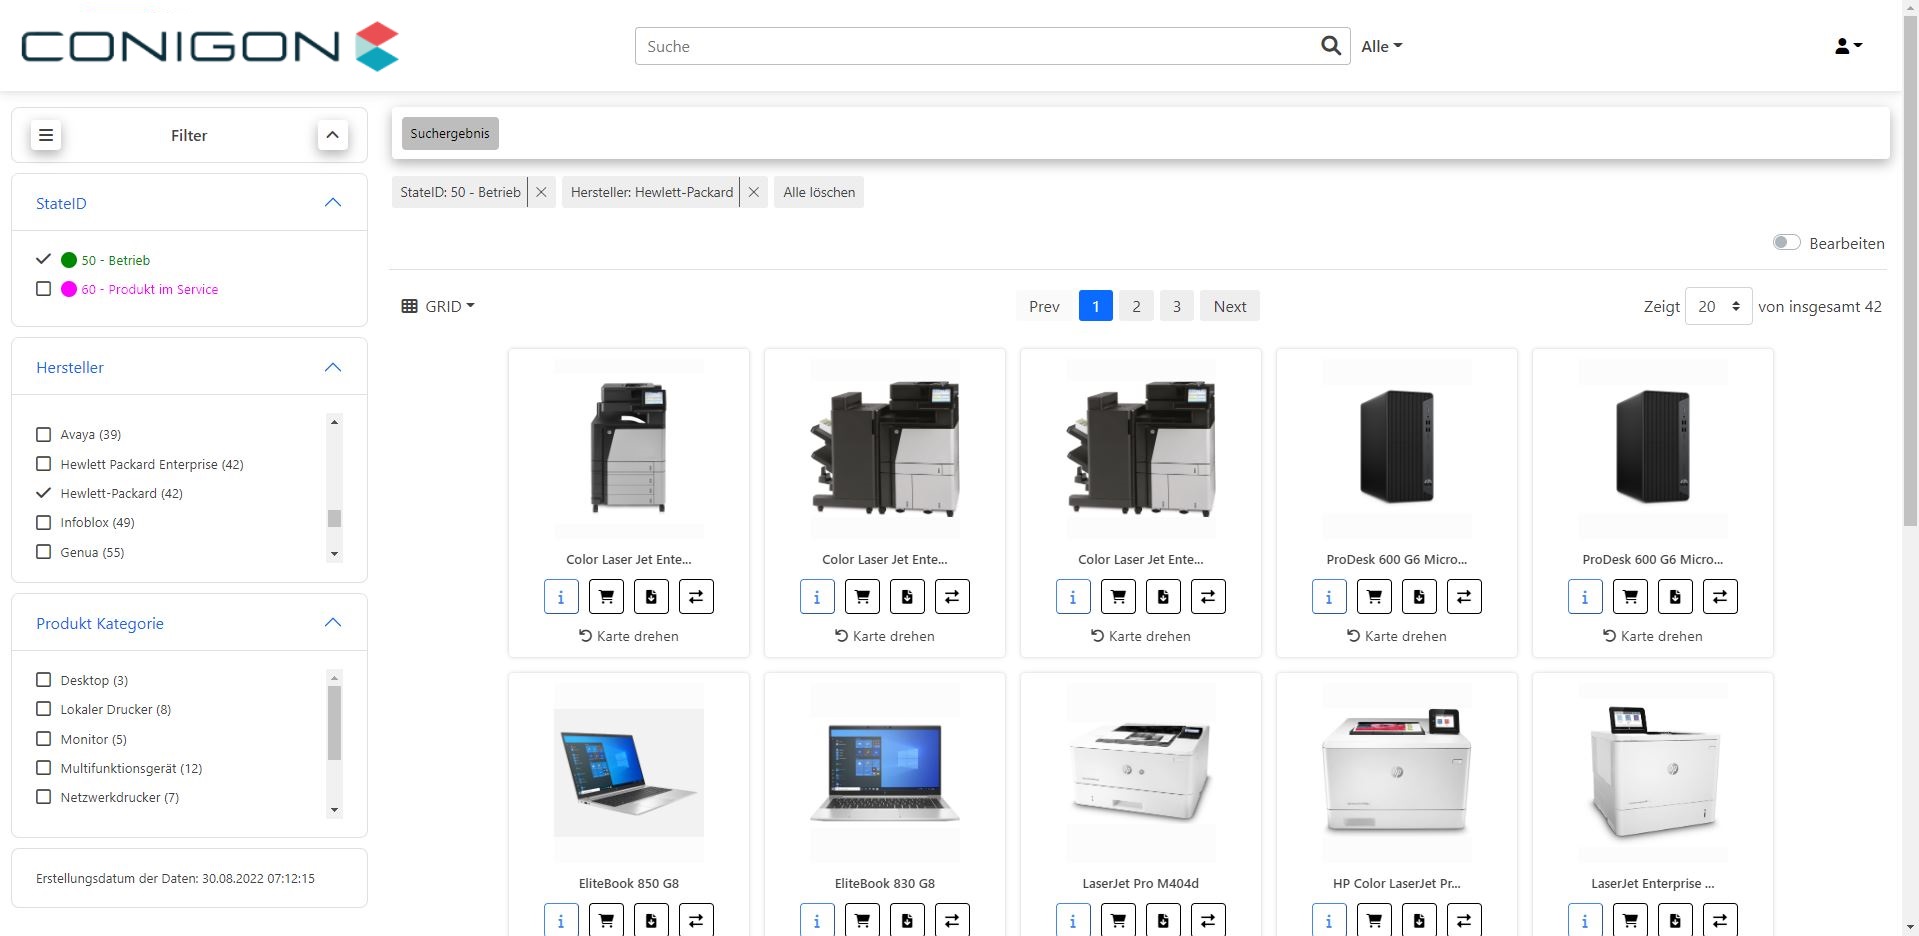Click the hamburger menu icon in Filter panel
The image size is (1919, 936).
click(x=46, y=135)
